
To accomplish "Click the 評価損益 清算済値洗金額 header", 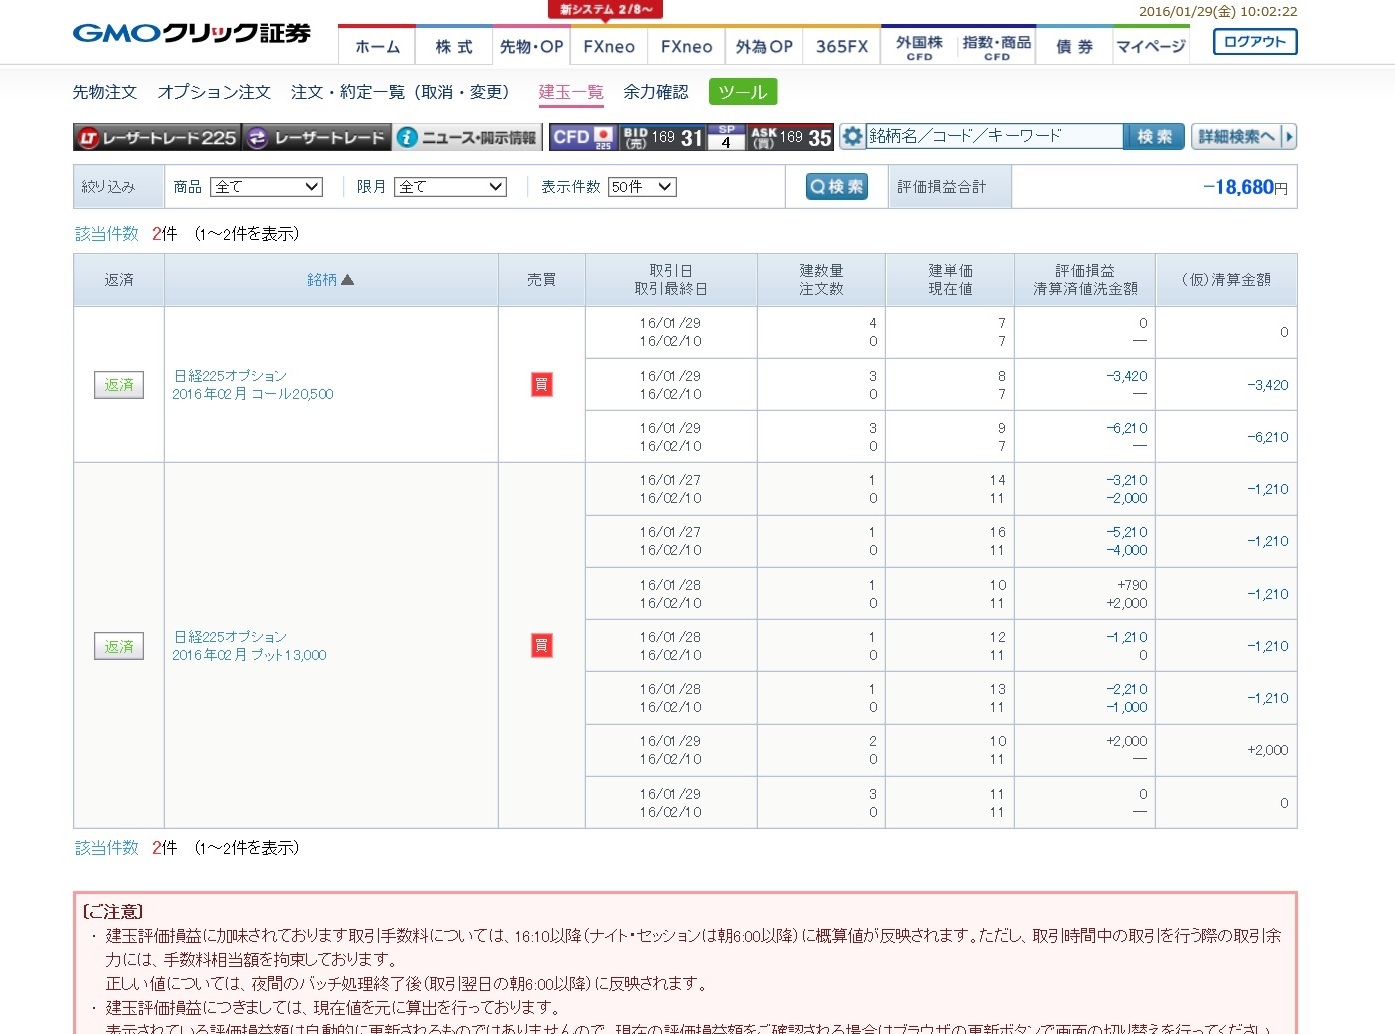I will (x=1085, y=280).
